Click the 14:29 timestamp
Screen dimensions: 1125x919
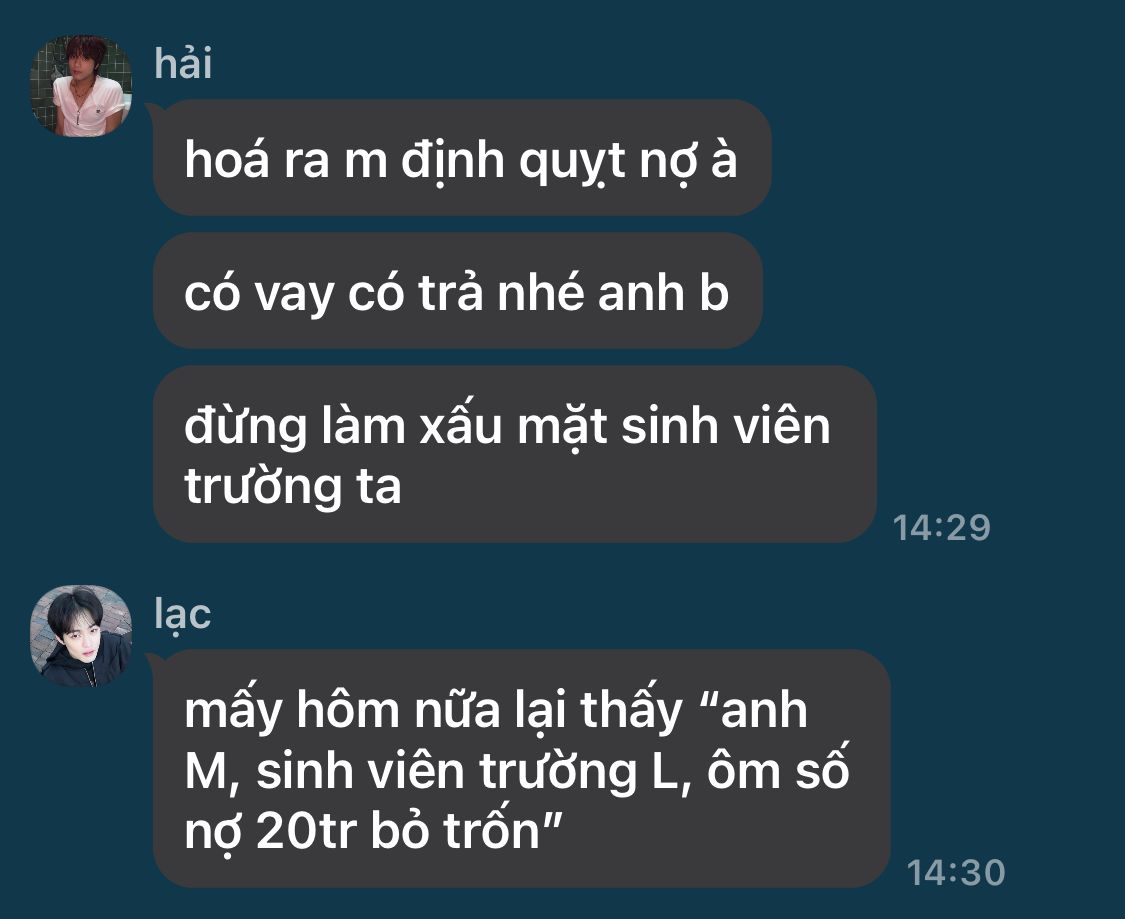point(941,527)
